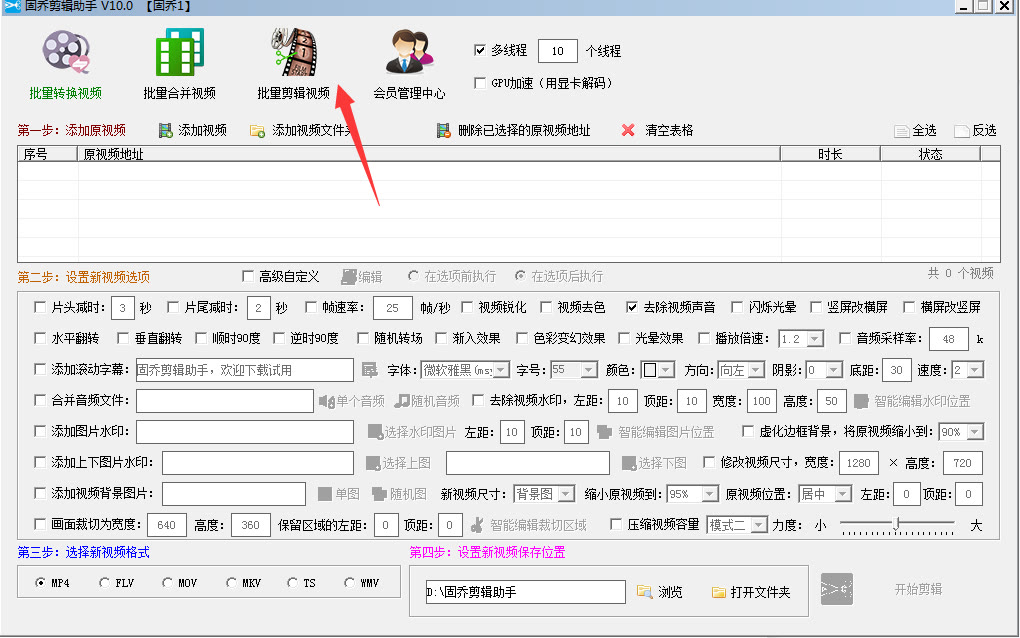Uncheck the 多线程 checkbox
The height and width of the screenshot is (638, 1020).
480,50
